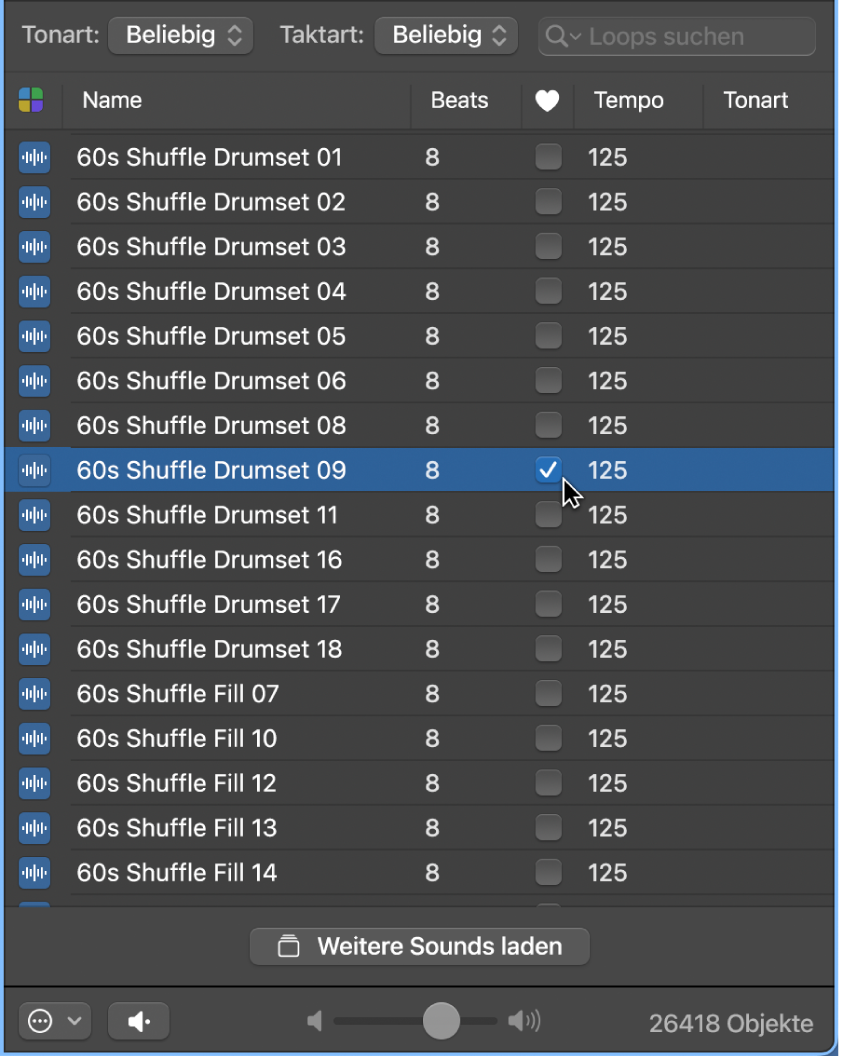Viewport: 841px width, 1056px height.
Task: Click audio waveform icon for Shuffle Fill 10
Action: coord(34,739)
